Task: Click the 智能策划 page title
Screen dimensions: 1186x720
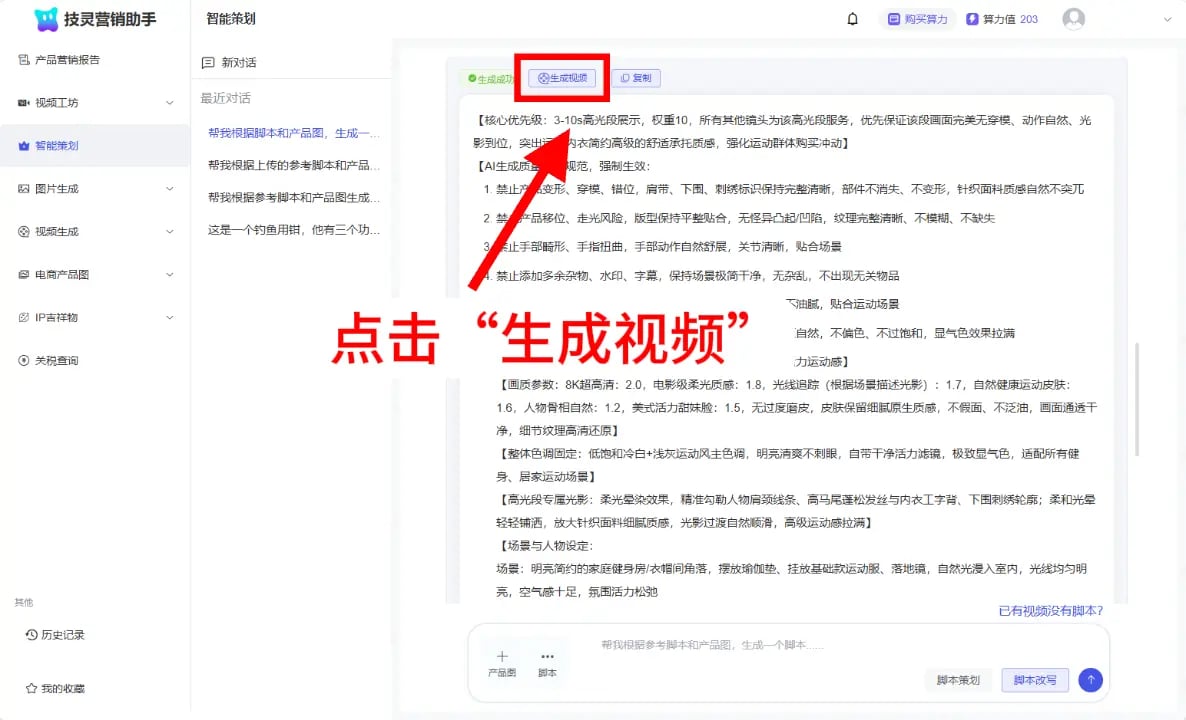Action: coord(231,19)
